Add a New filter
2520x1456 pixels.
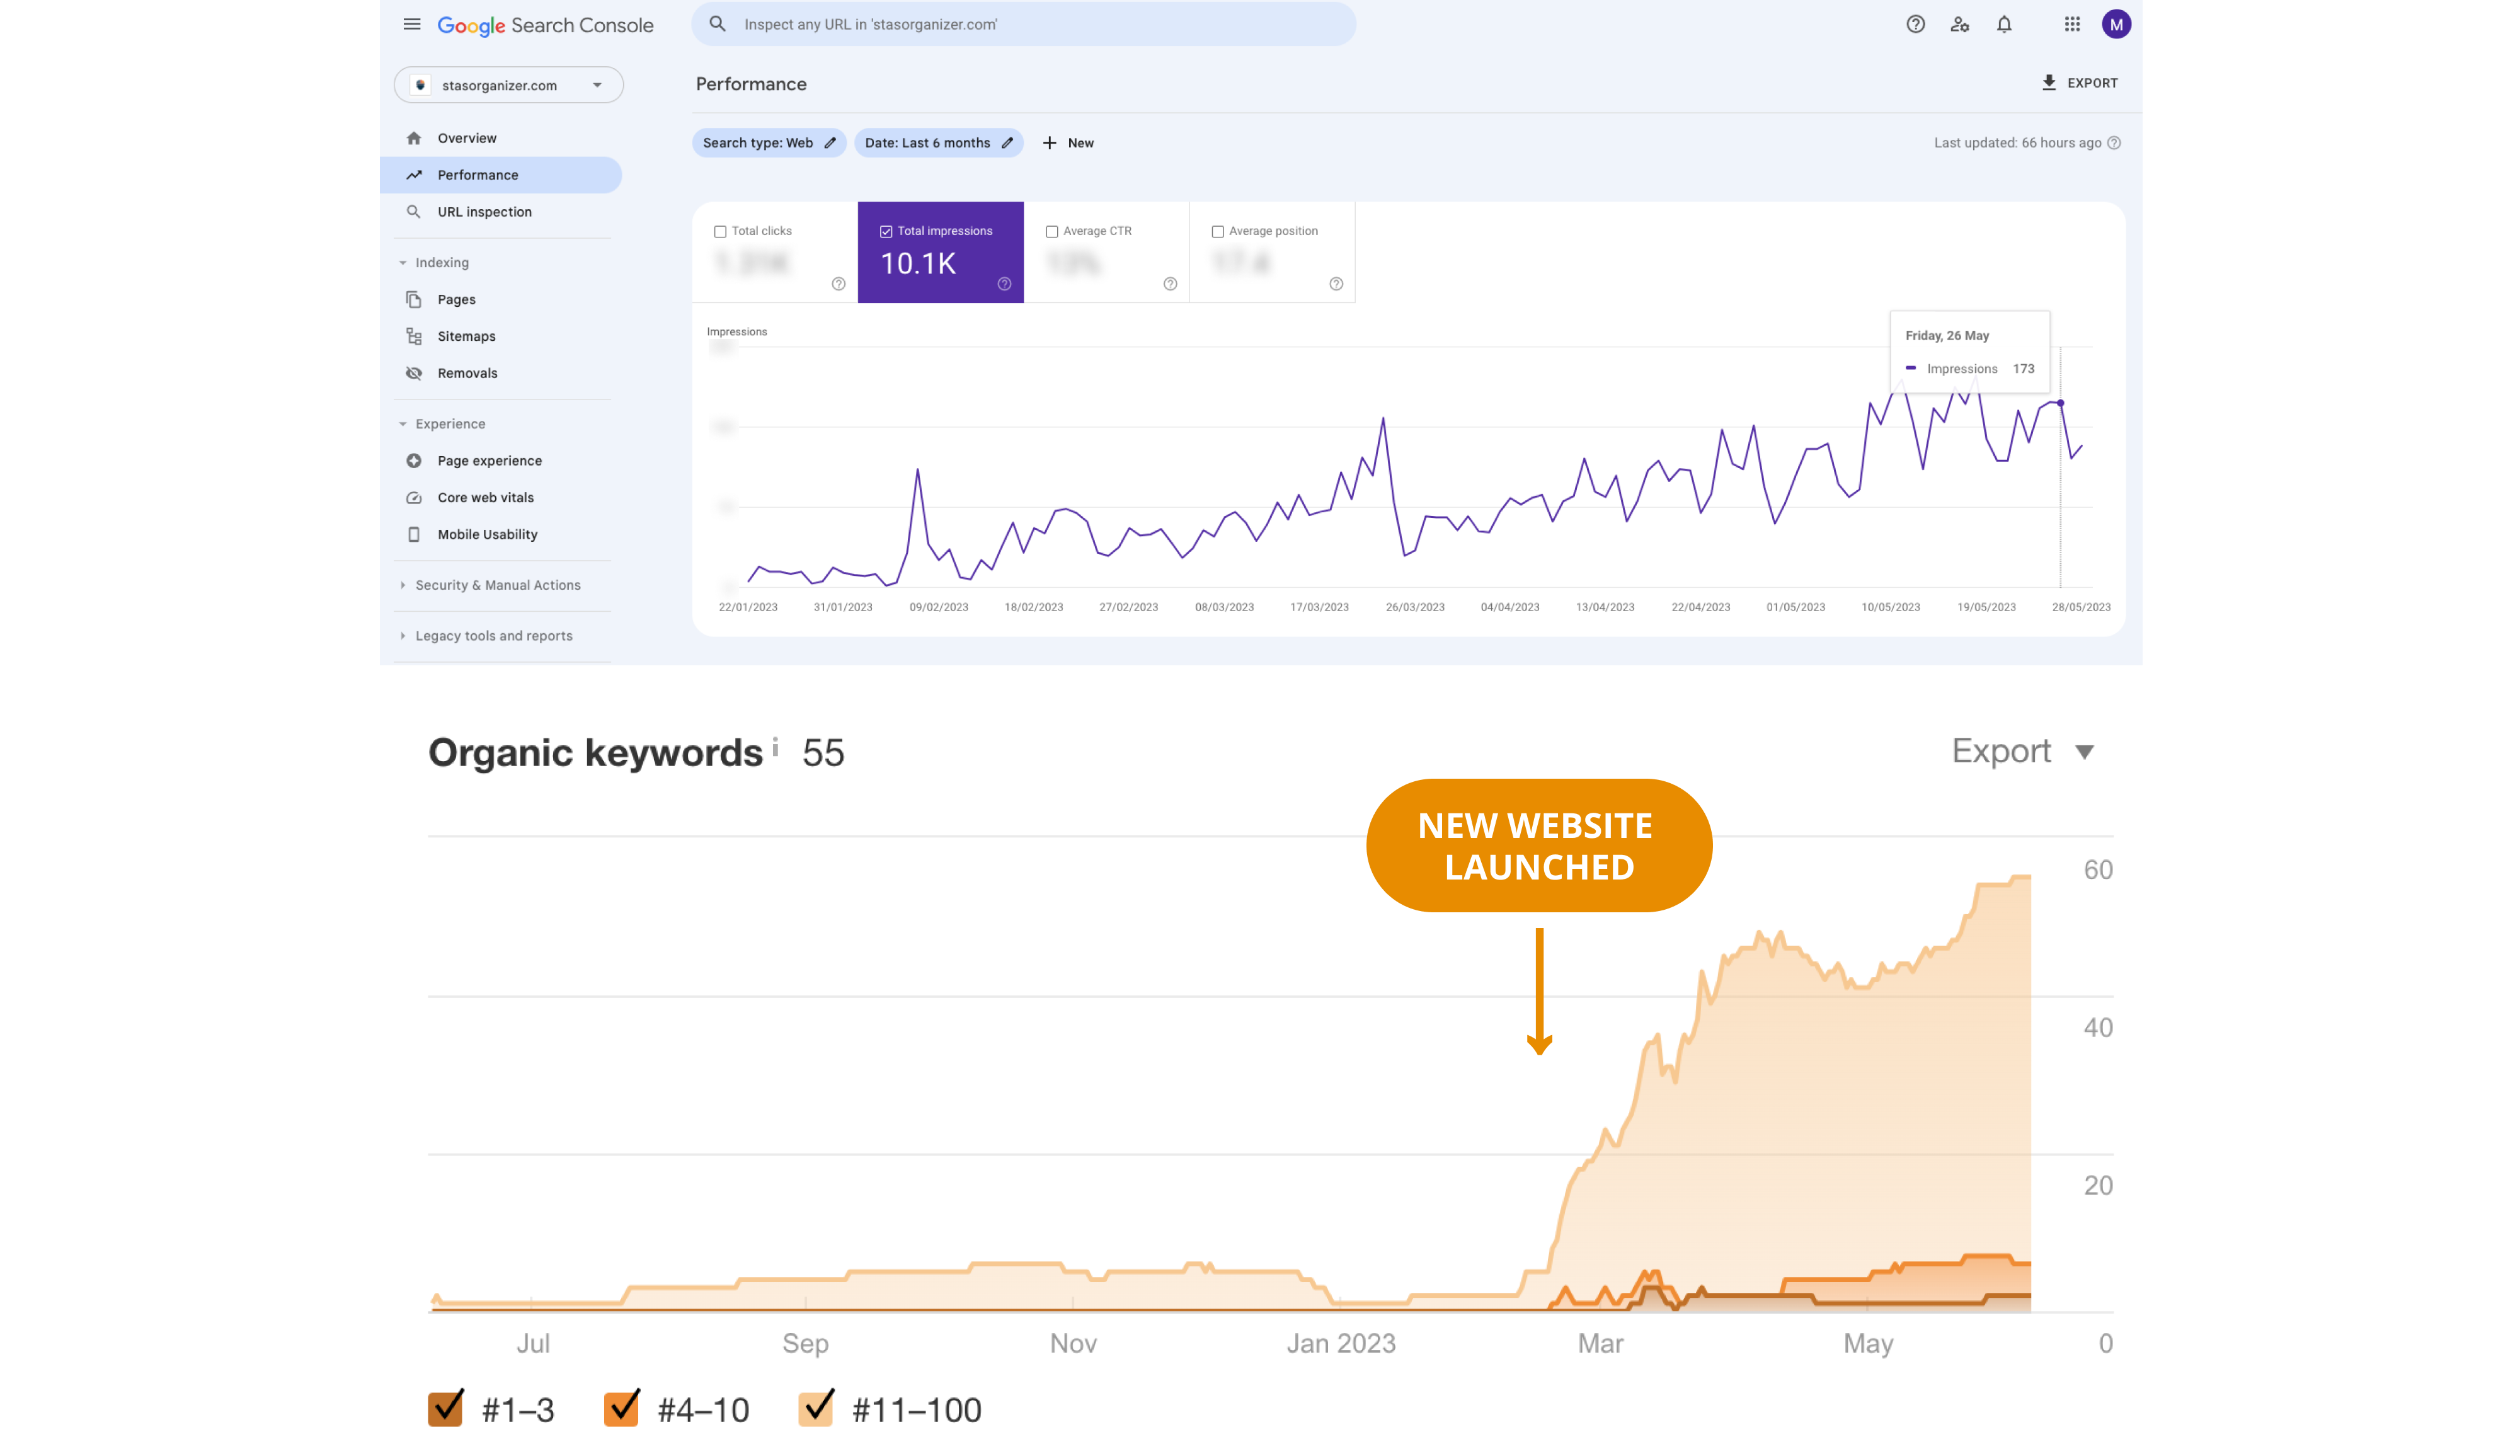click(1068, 143)
